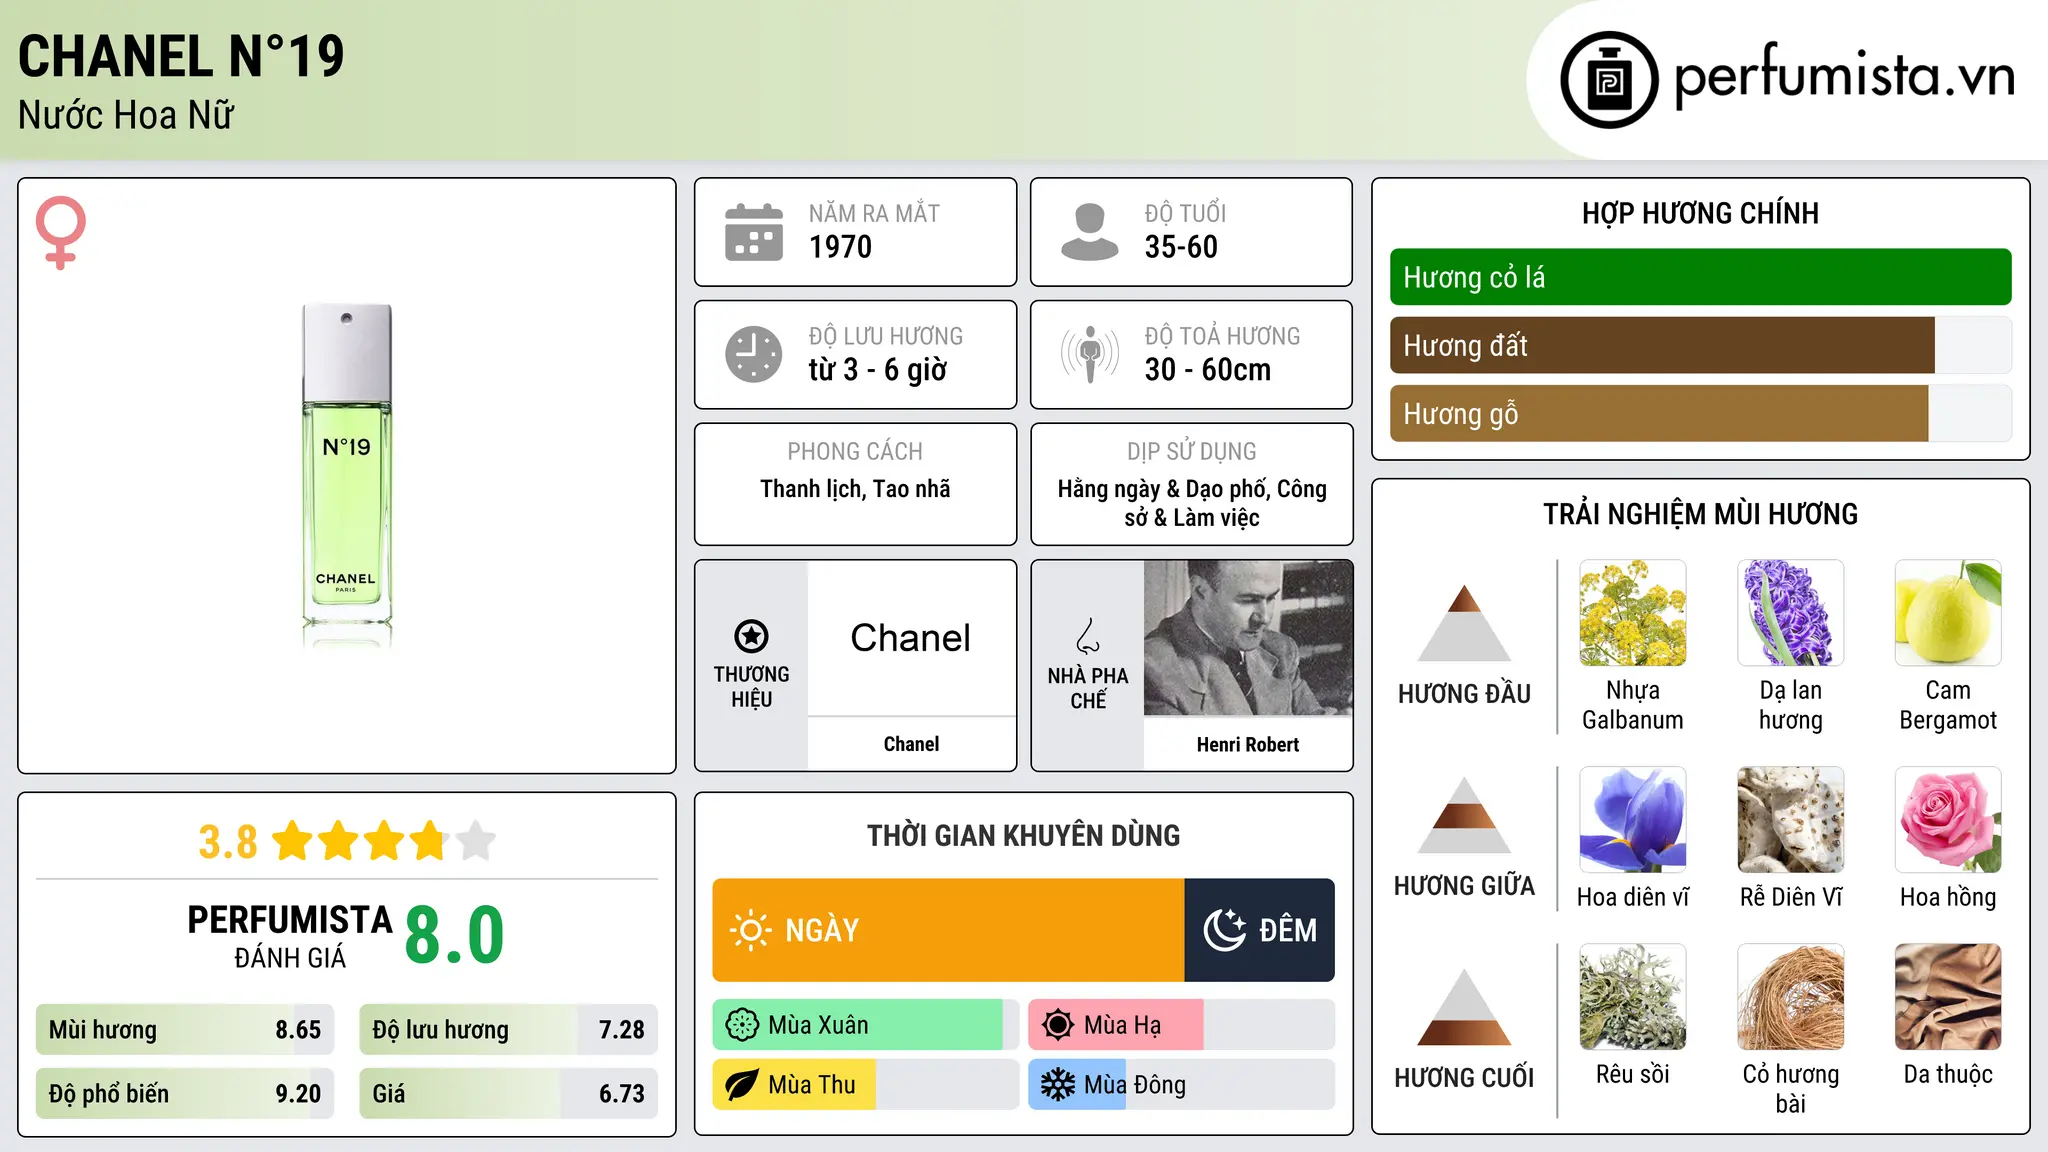This screenshot has height=1152, width=2048.
Task: Click the grey fifth star in the rating
Action: (x=476, y=841)
